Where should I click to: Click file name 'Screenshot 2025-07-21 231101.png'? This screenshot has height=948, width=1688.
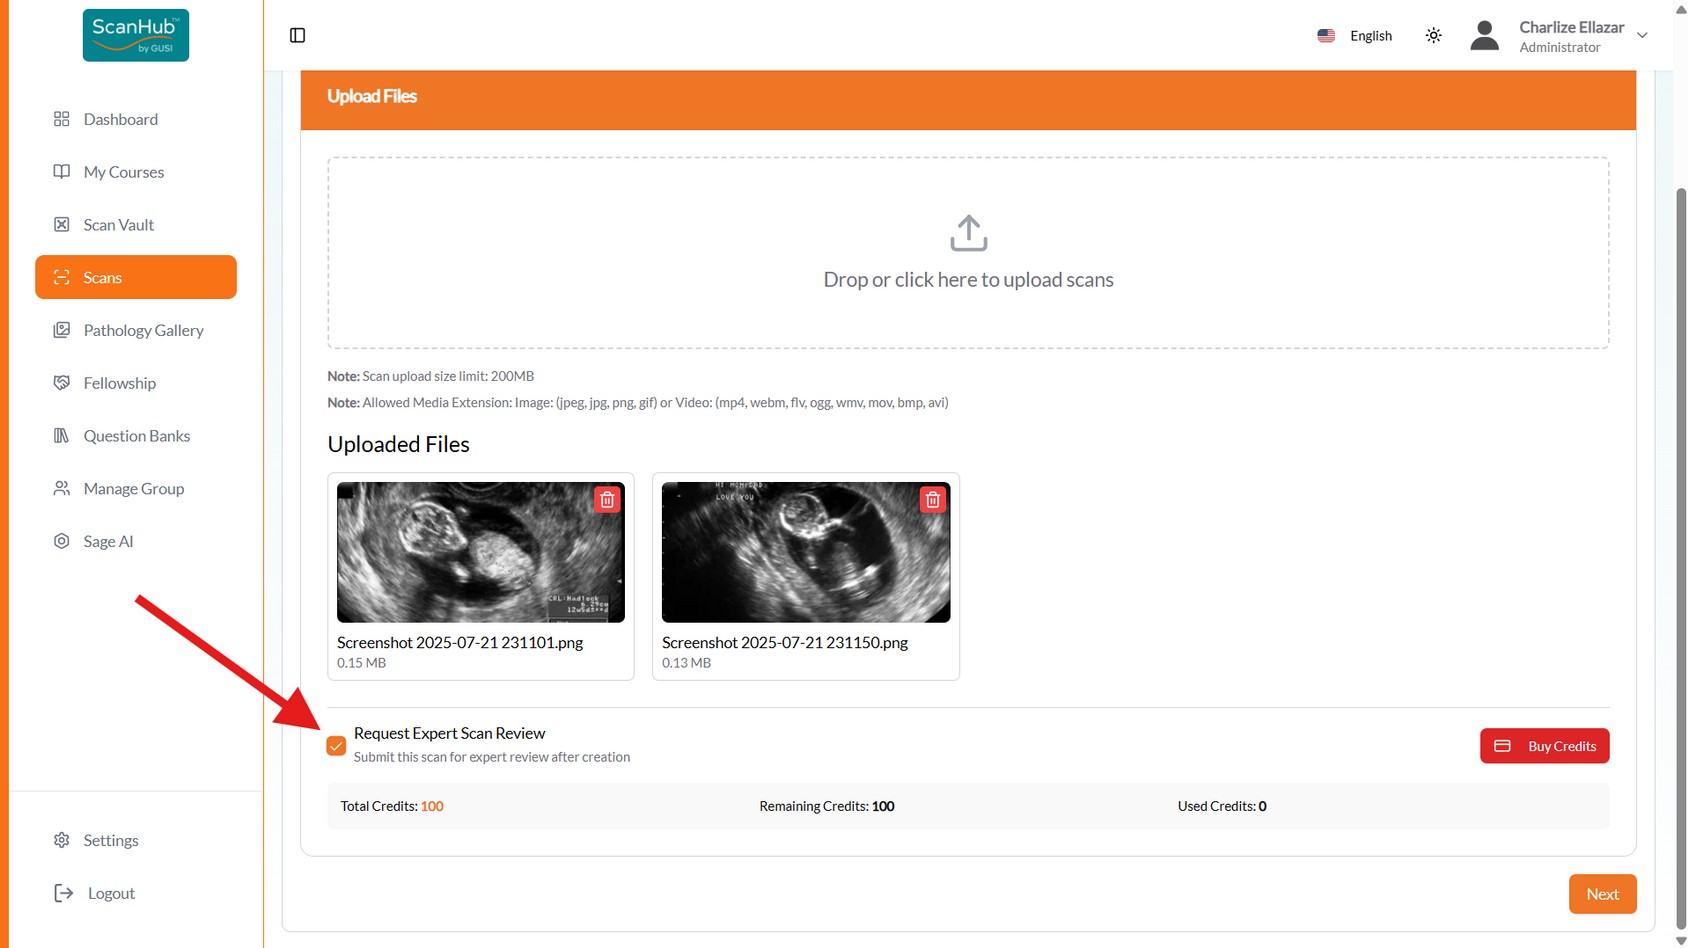(460, 643)
